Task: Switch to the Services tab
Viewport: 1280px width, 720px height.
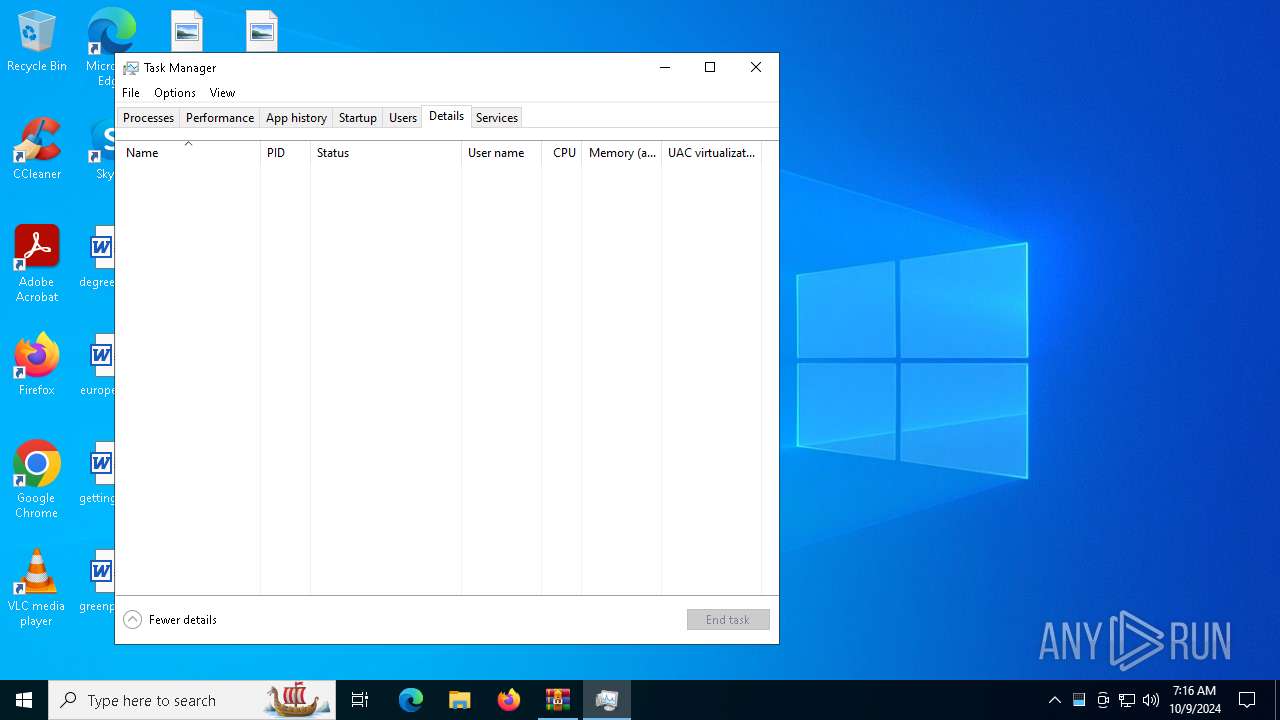Action: click(x=497, y=118)
